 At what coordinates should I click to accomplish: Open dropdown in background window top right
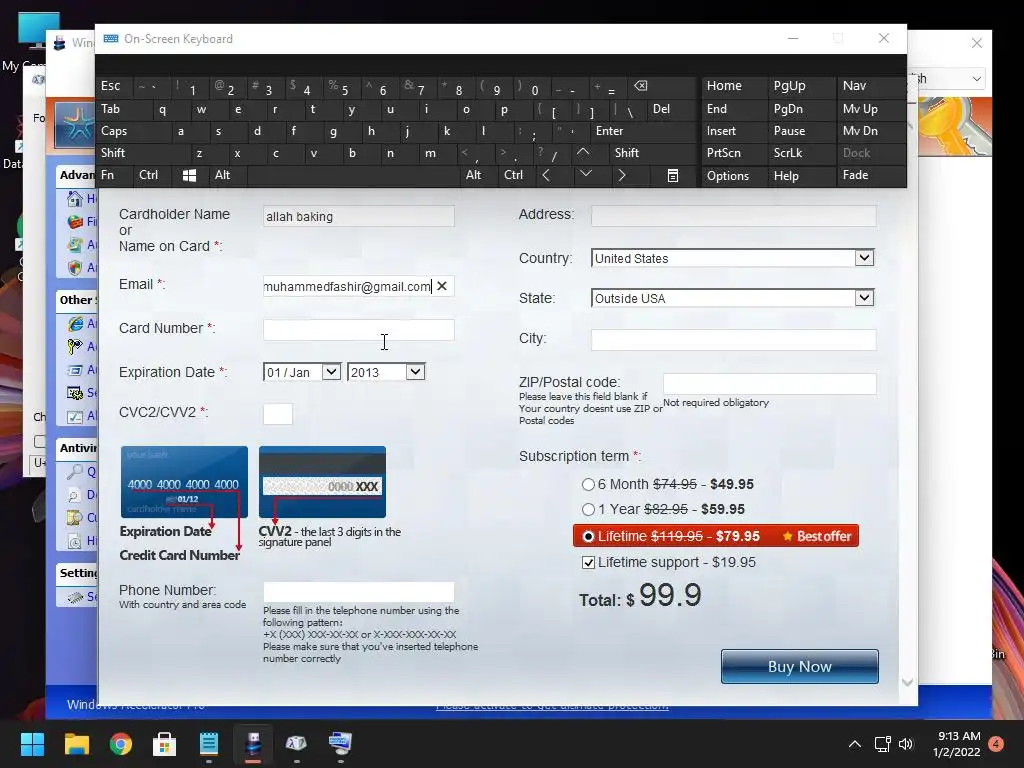(x=976, y=79)
